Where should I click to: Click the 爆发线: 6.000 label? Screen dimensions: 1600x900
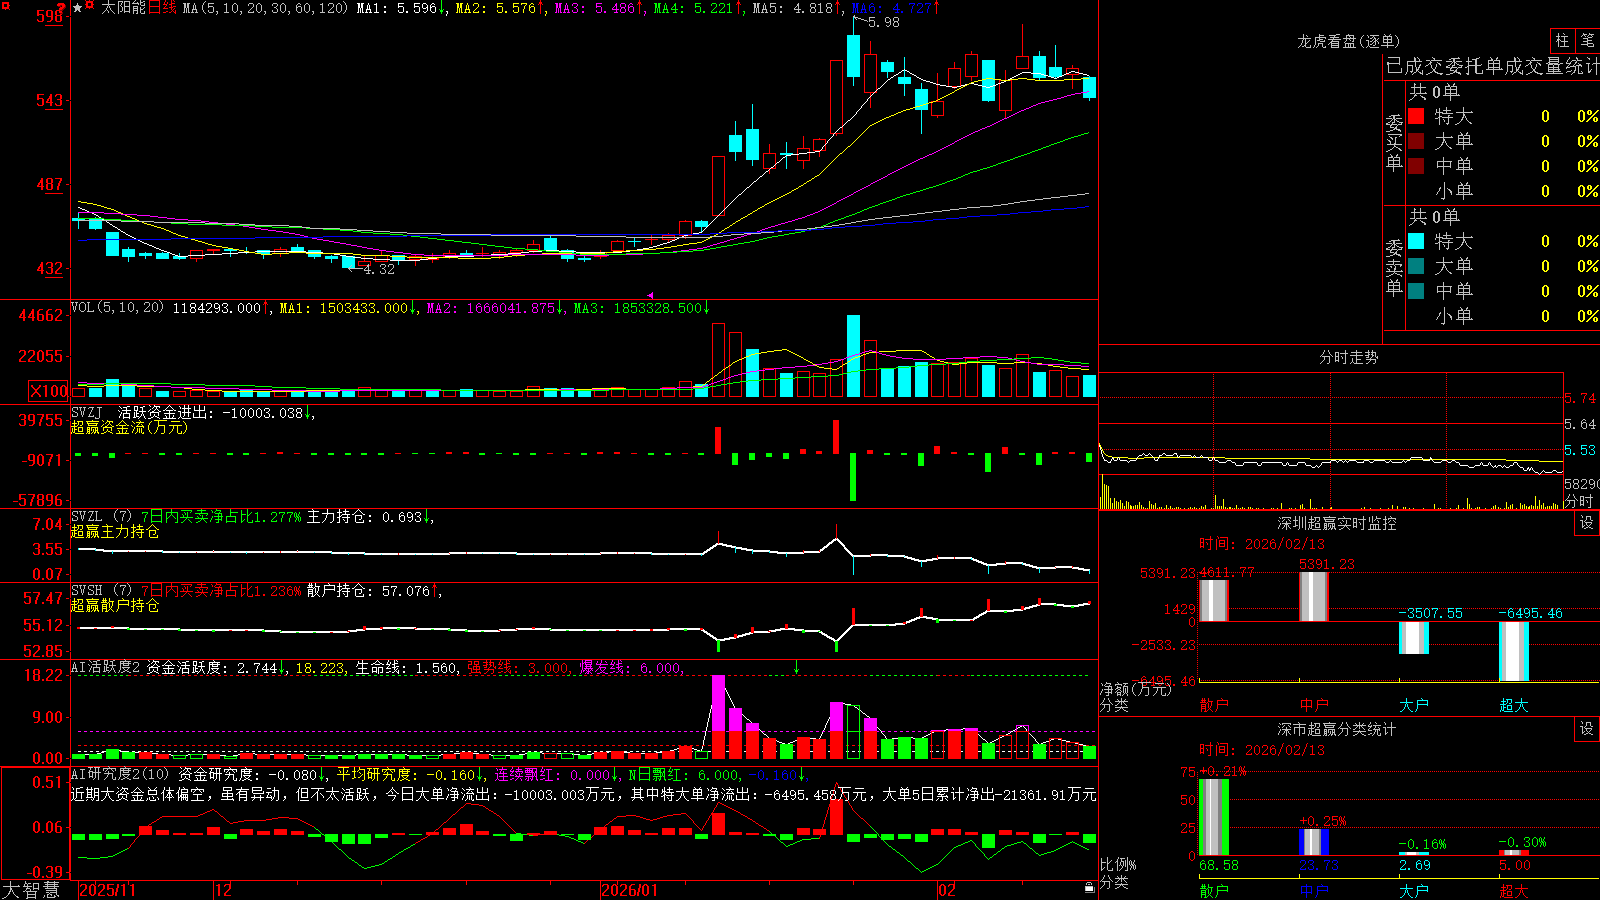tap(630, 668)
